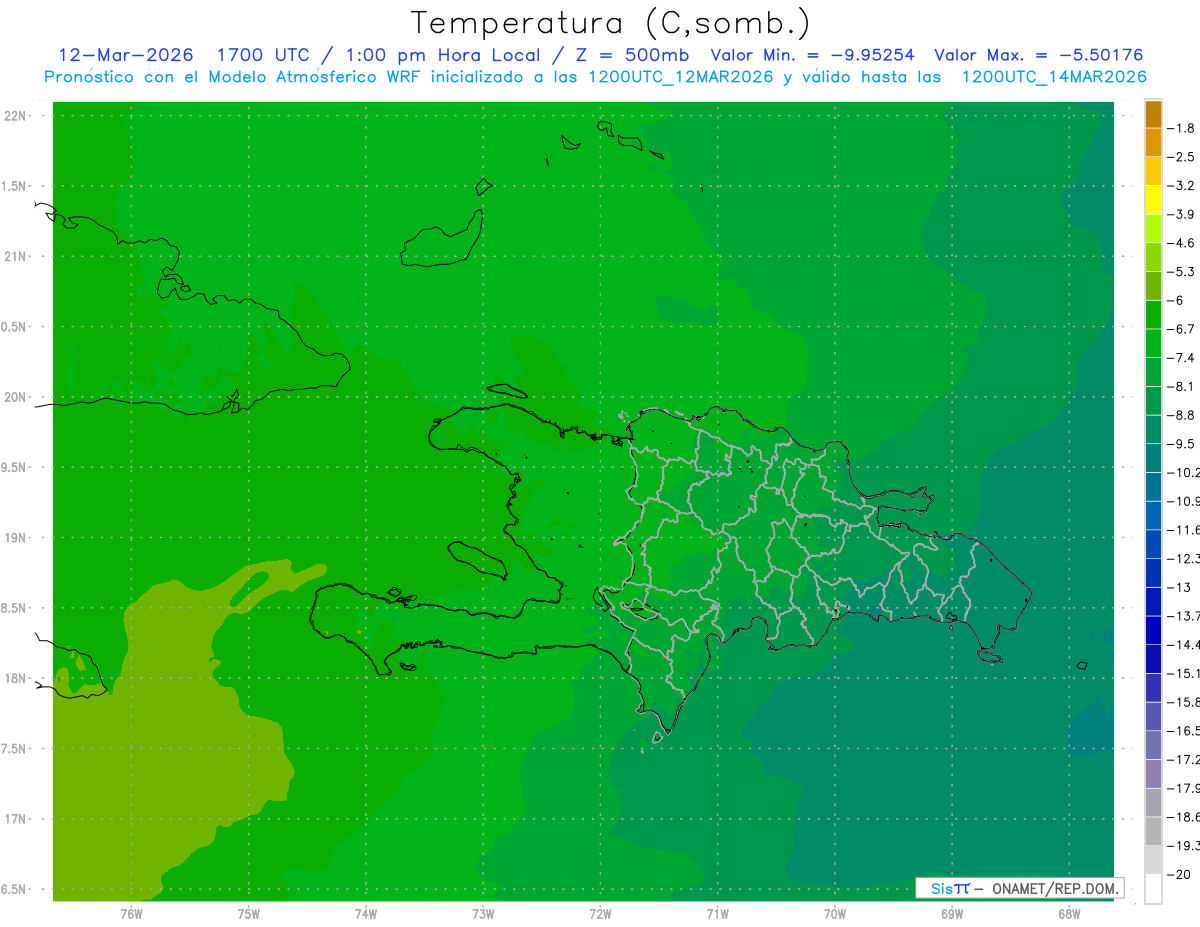Click the "18N" latitude label
This screenshot has height=927, width=1200.
coord(15,678)
